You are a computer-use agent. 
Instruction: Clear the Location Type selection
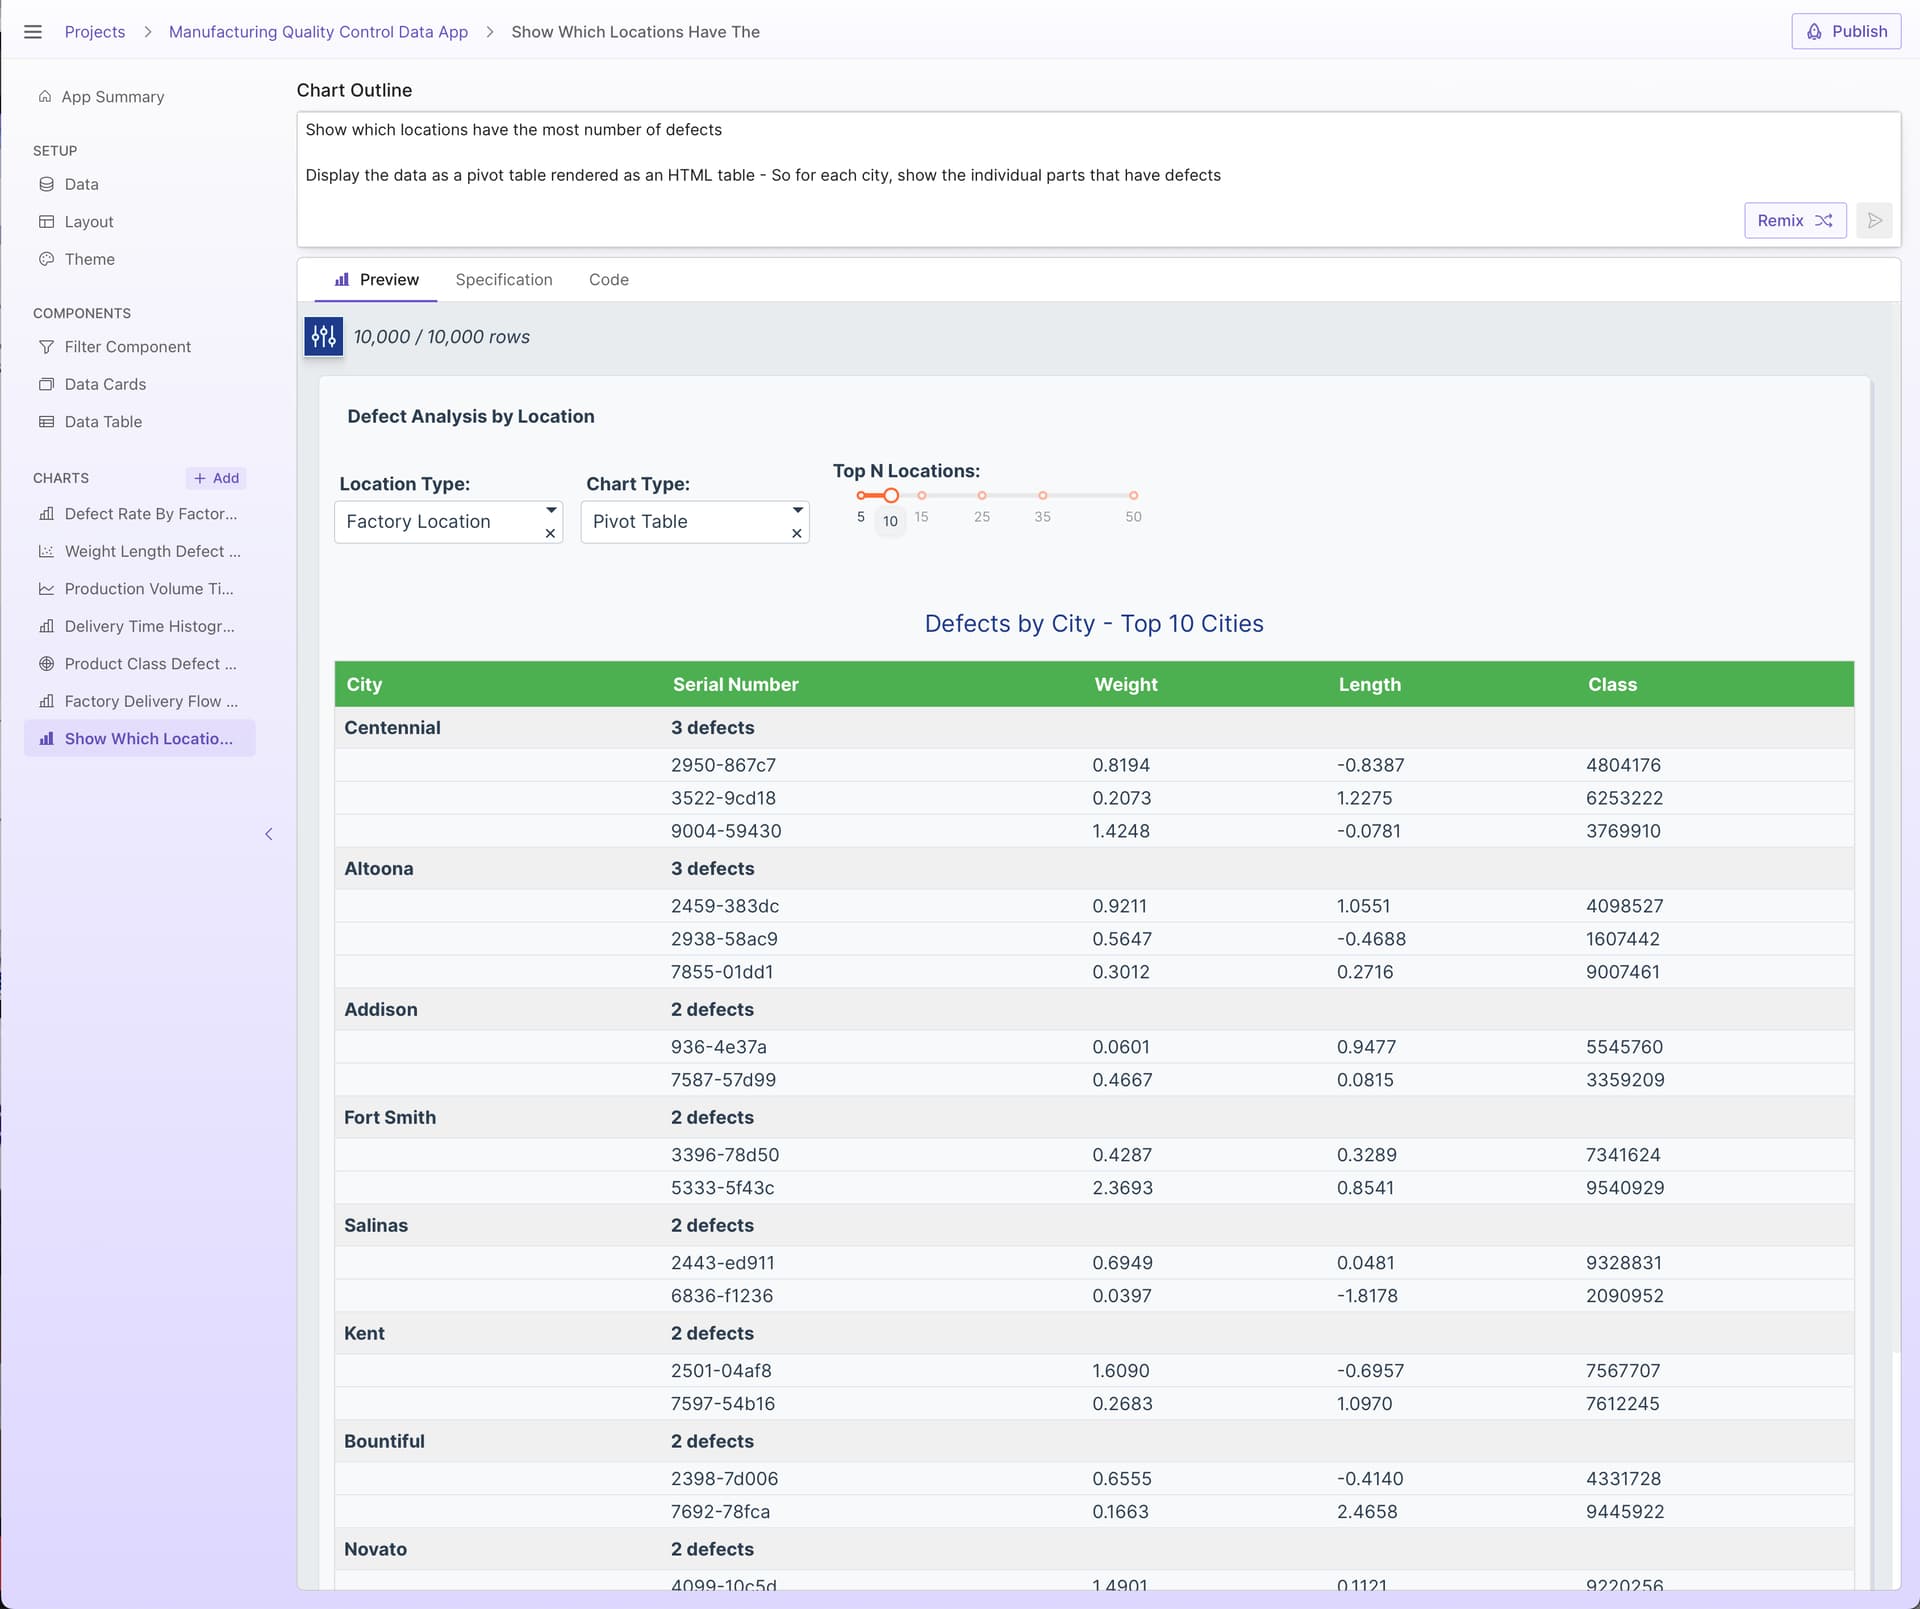pyautogui.click(x=550, y=534)
